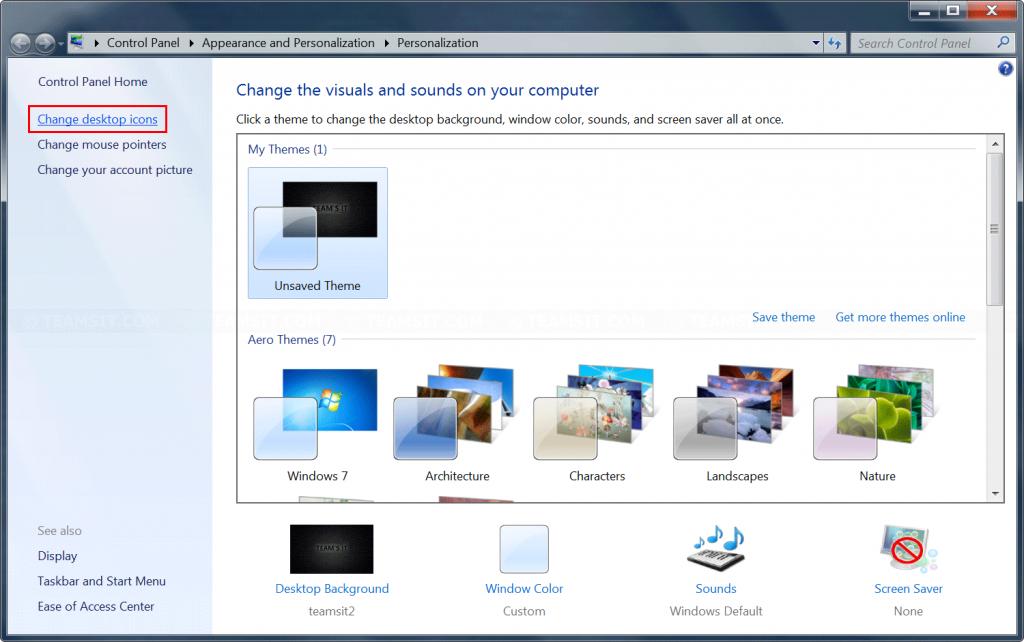Open the Sounds settings
This screenshot has height=642, width=1024.
tap(715, 587)
